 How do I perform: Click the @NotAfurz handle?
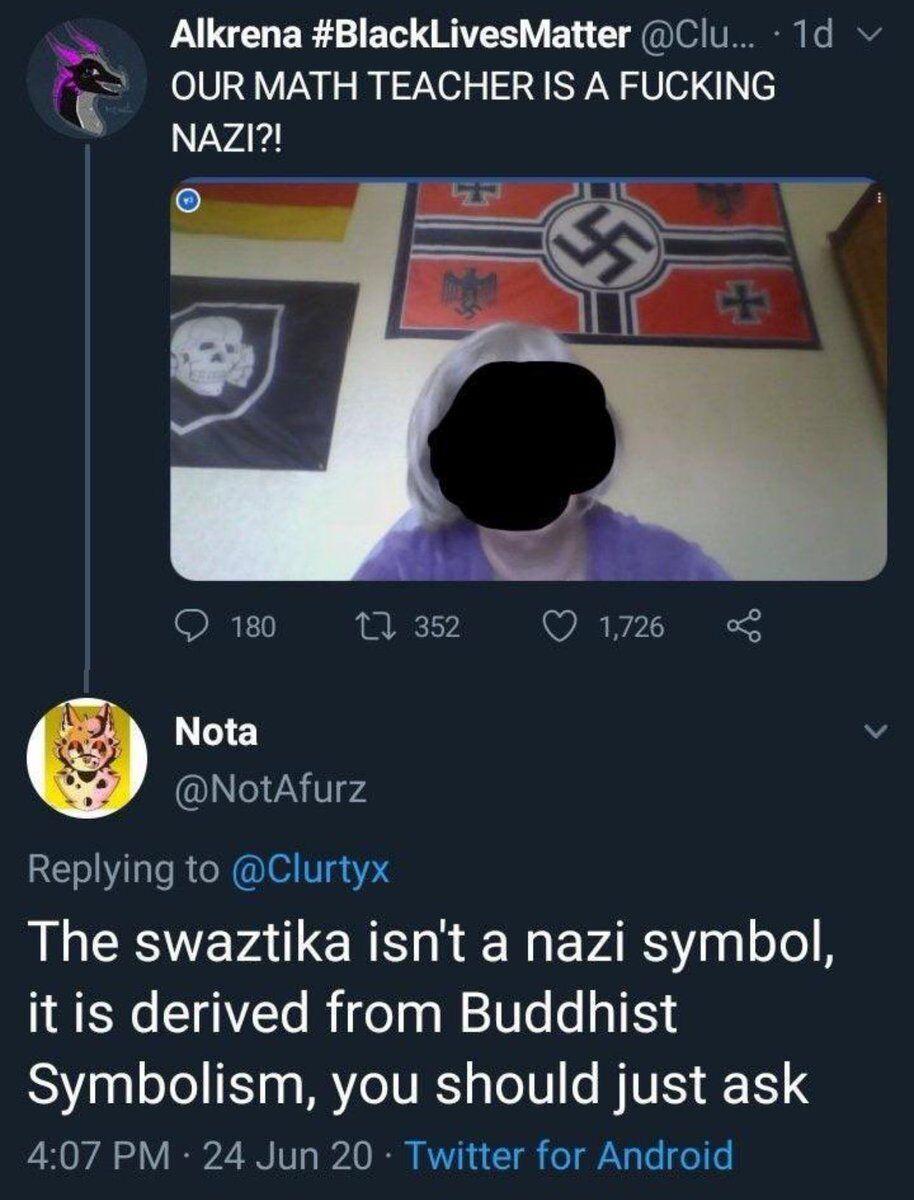[x=271, y=791]
